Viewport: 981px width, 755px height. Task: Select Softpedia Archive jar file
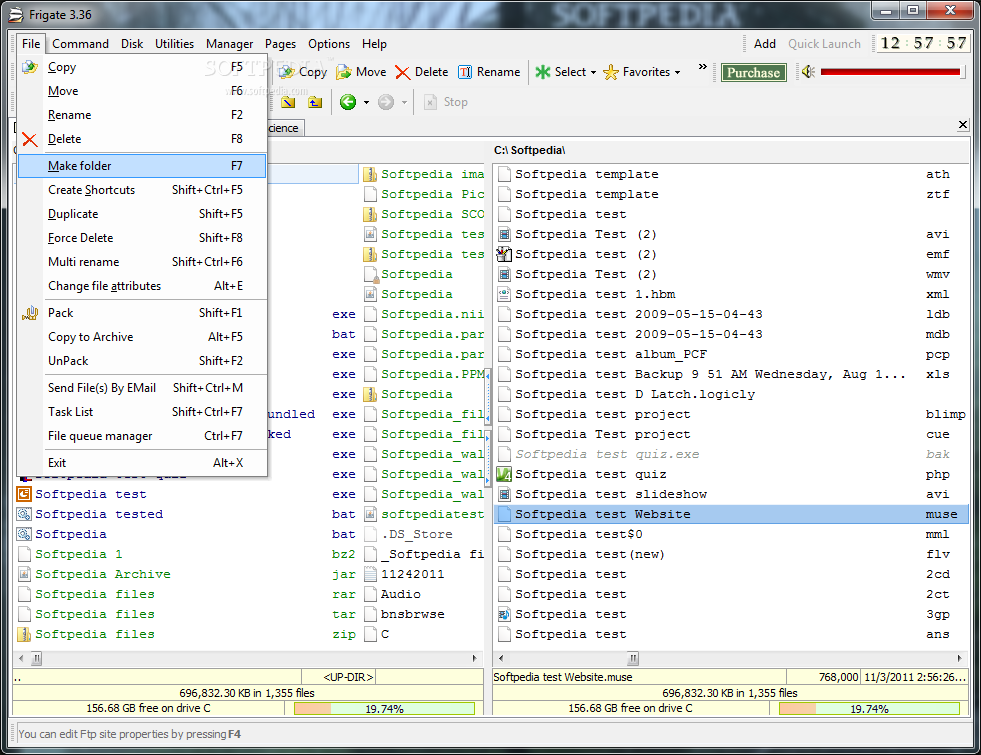tap(186, 574)
